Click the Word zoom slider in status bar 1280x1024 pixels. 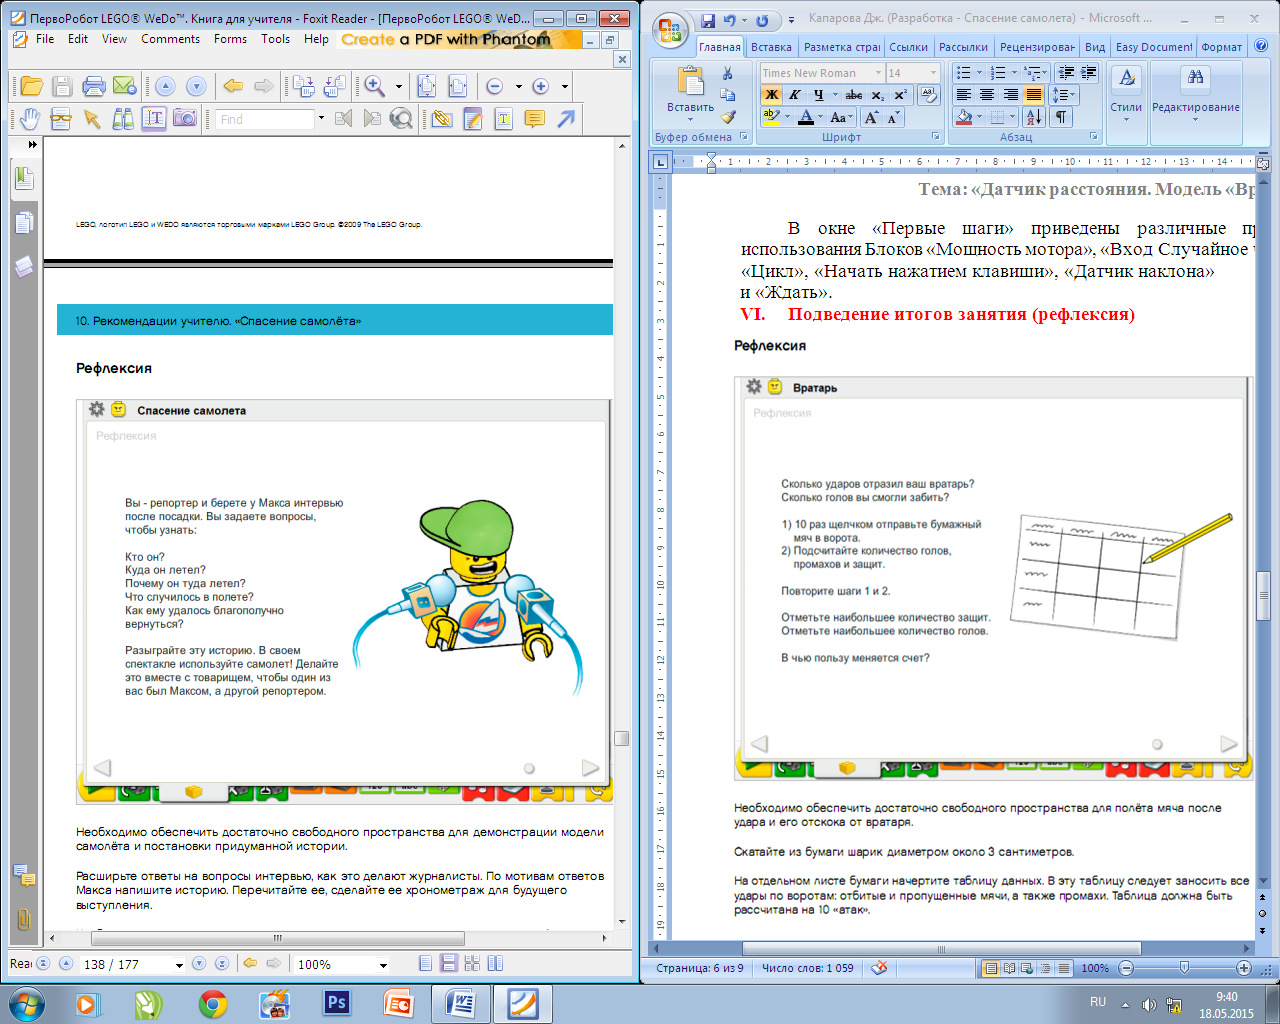click(1184, 968)
